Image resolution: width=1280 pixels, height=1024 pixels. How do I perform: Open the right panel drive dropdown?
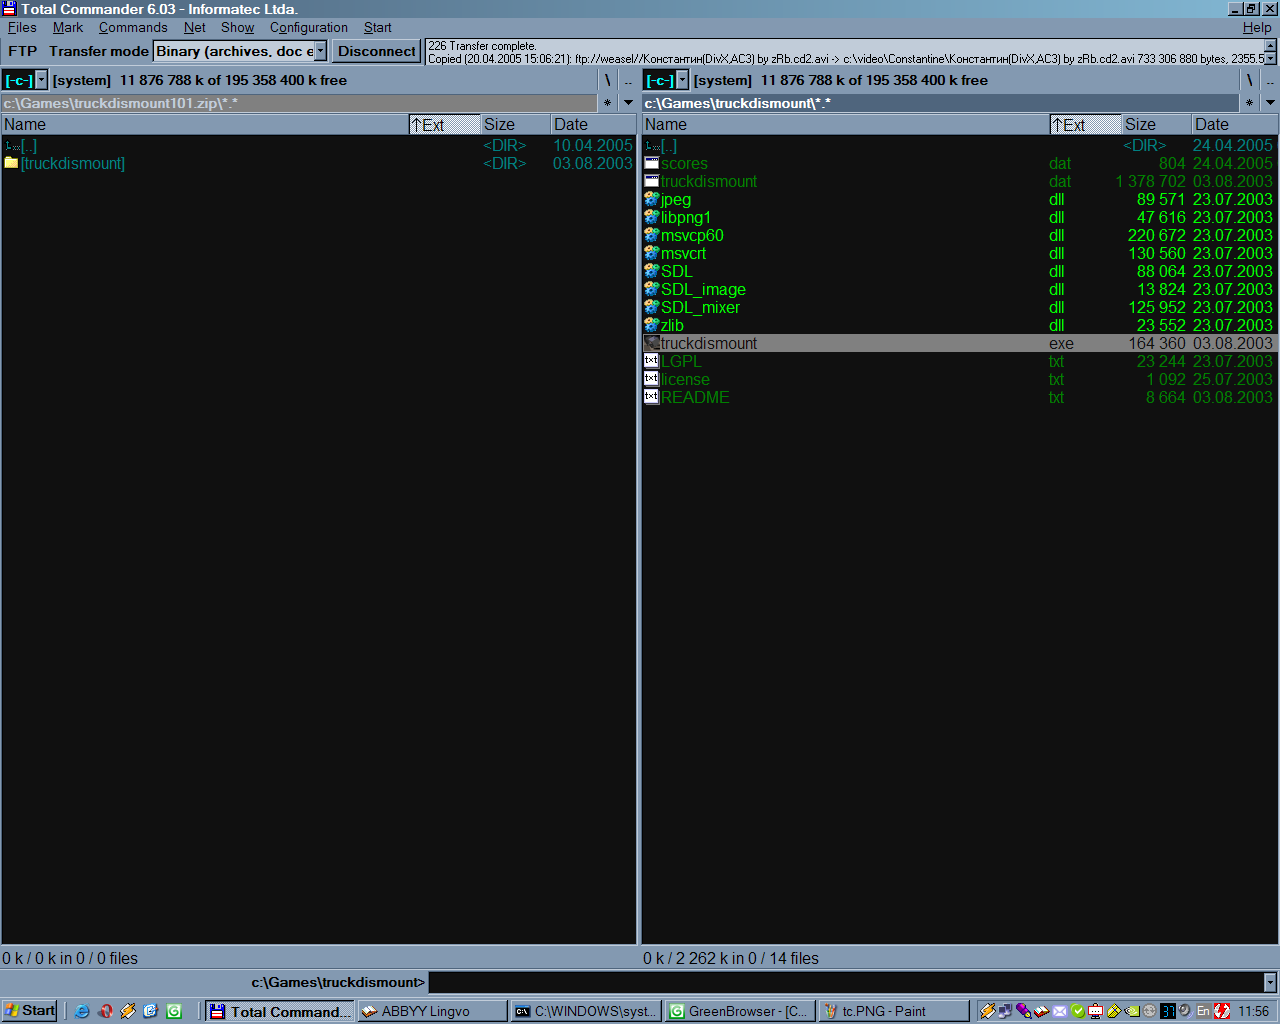683,80
